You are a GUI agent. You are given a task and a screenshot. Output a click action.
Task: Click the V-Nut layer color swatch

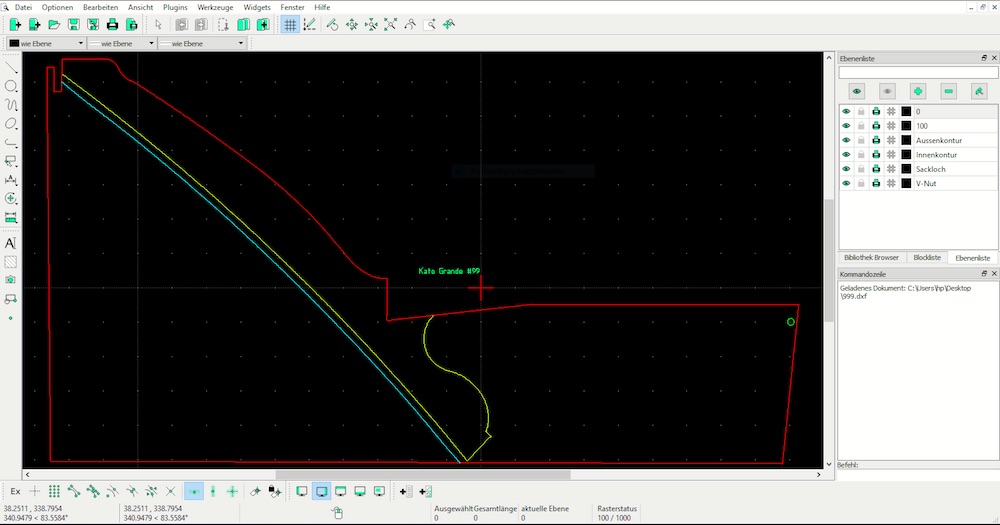[906, 184]
